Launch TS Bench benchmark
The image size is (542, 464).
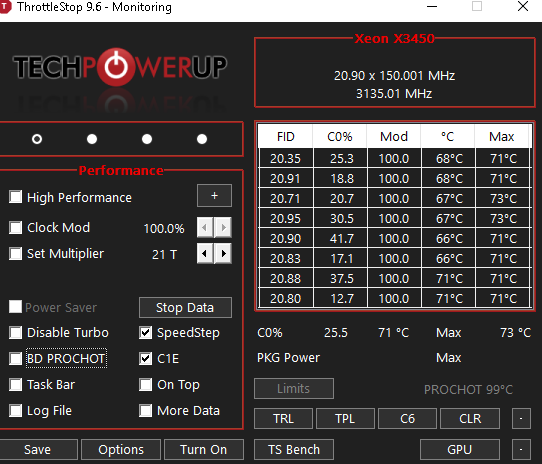[x=294, y=449]
